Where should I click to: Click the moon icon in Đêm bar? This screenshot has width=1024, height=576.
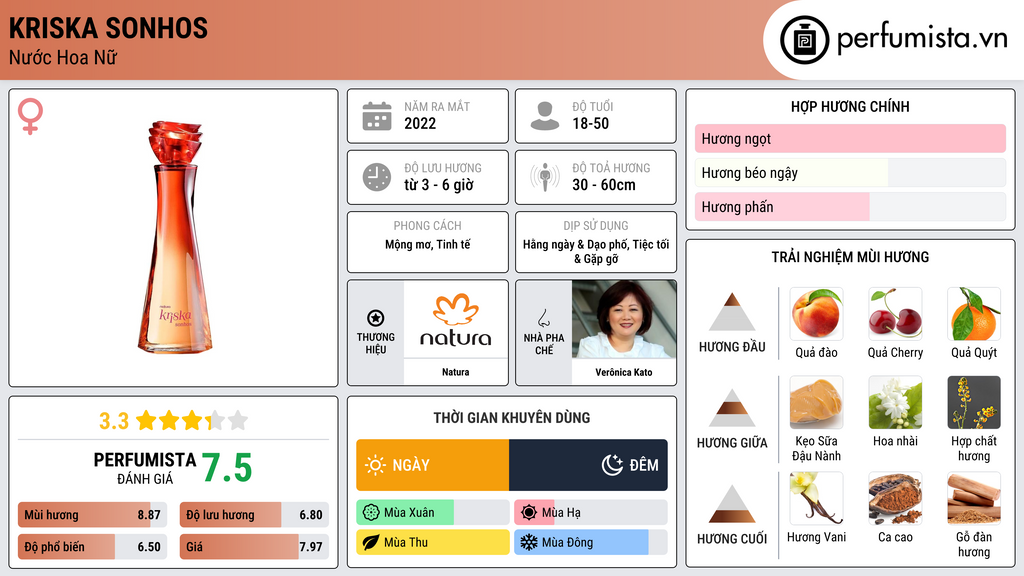click(612, 465)
